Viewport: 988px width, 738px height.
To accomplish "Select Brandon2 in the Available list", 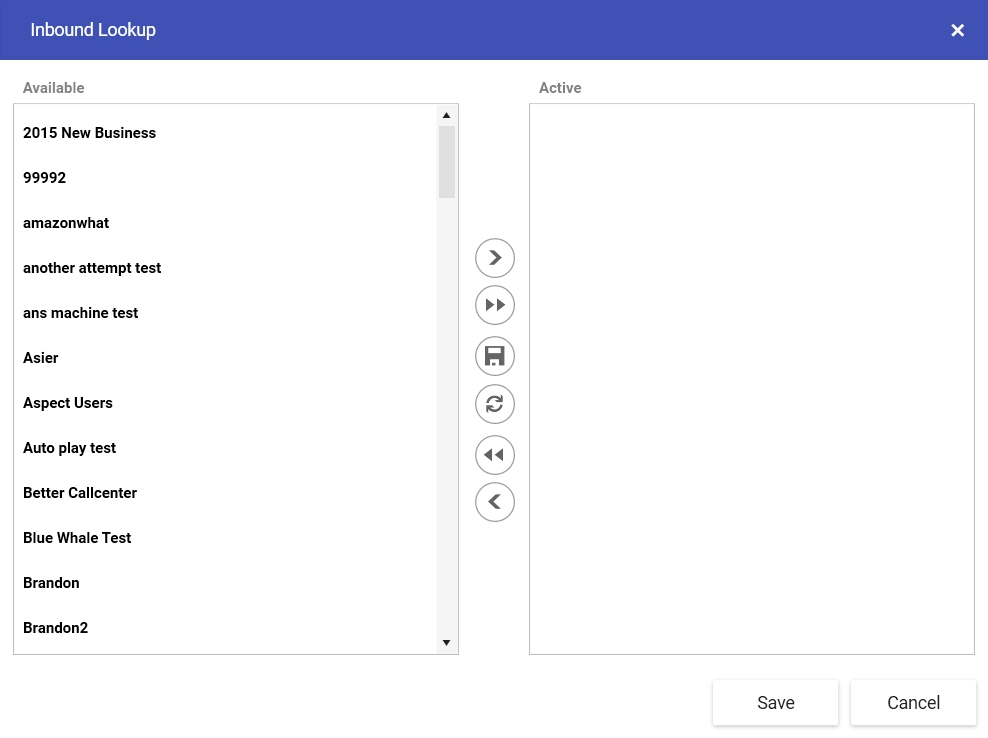I will pyautogui.click(x=225, y=628).
